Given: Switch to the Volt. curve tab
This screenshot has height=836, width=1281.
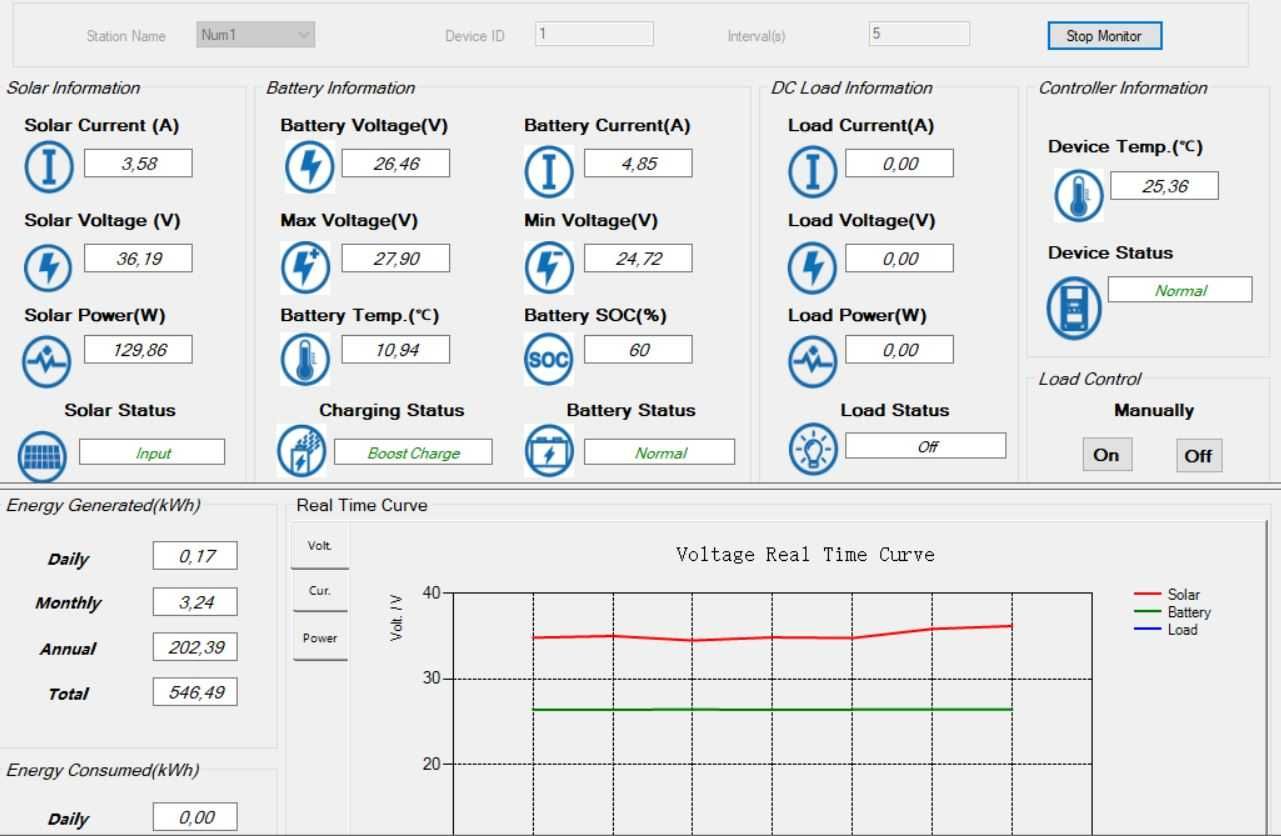Looking at the screenshot, I should (x=320, y=547).
